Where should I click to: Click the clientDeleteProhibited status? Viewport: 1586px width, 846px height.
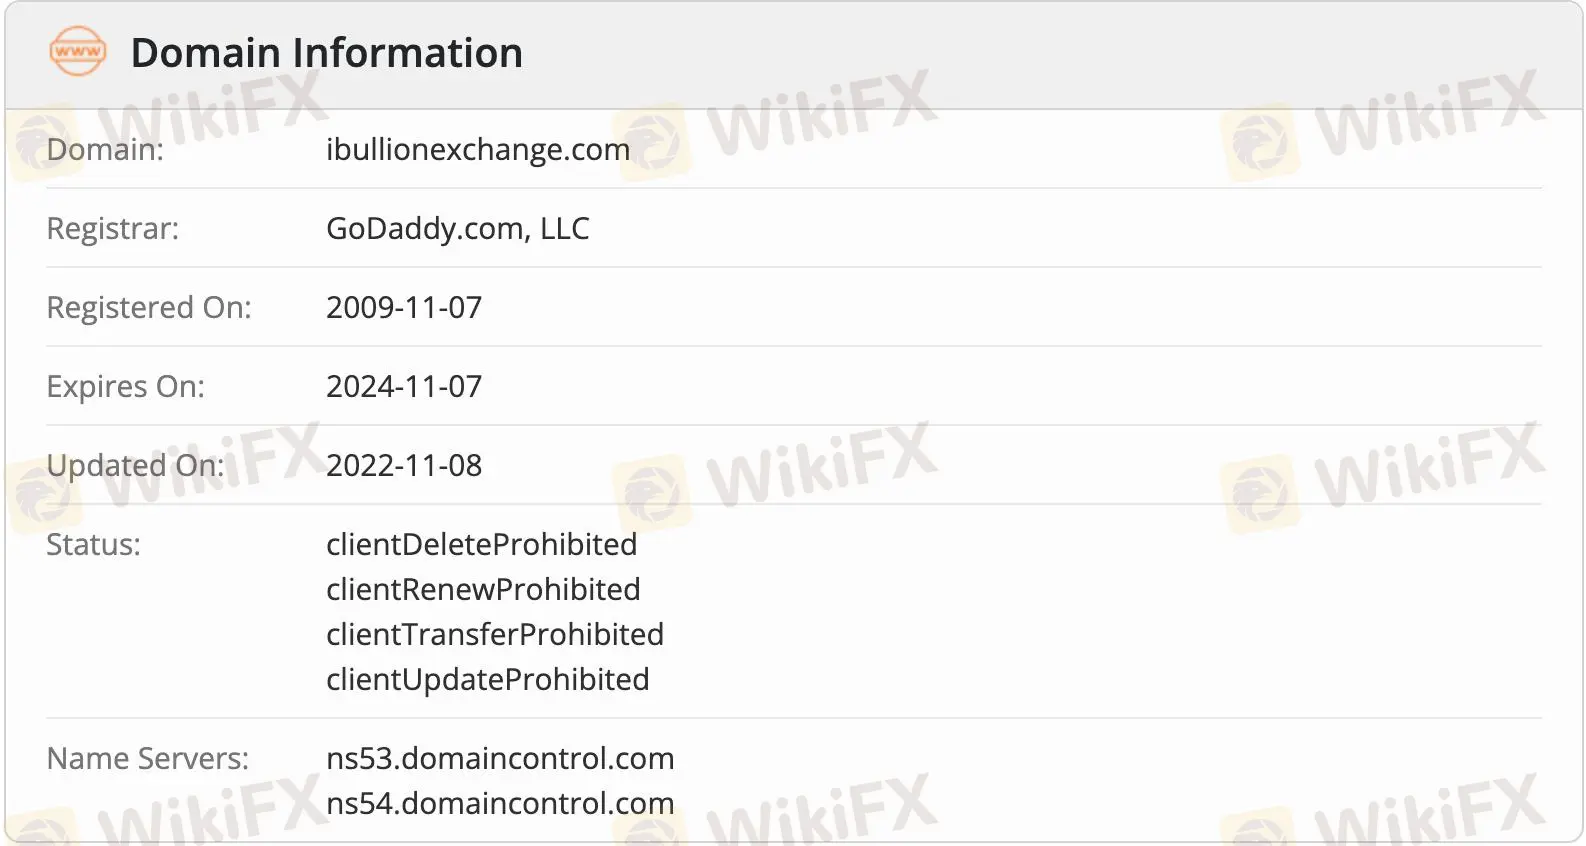(x=481, y=545)
